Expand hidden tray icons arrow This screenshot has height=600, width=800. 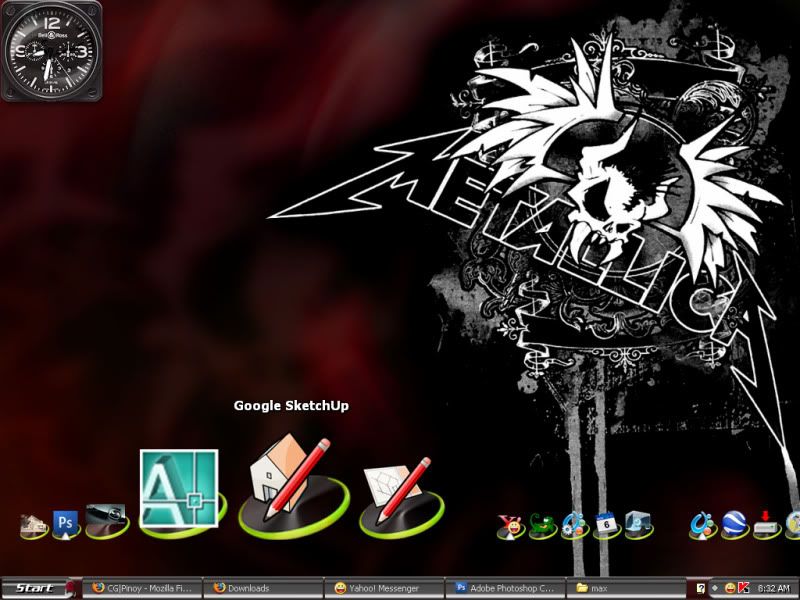715,588
